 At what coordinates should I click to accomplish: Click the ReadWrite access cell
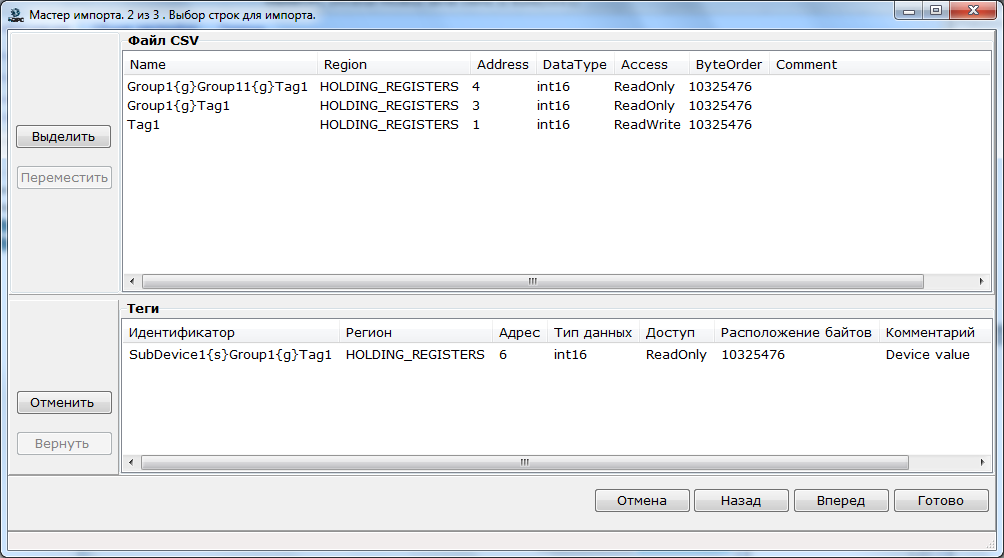(647, 125)
